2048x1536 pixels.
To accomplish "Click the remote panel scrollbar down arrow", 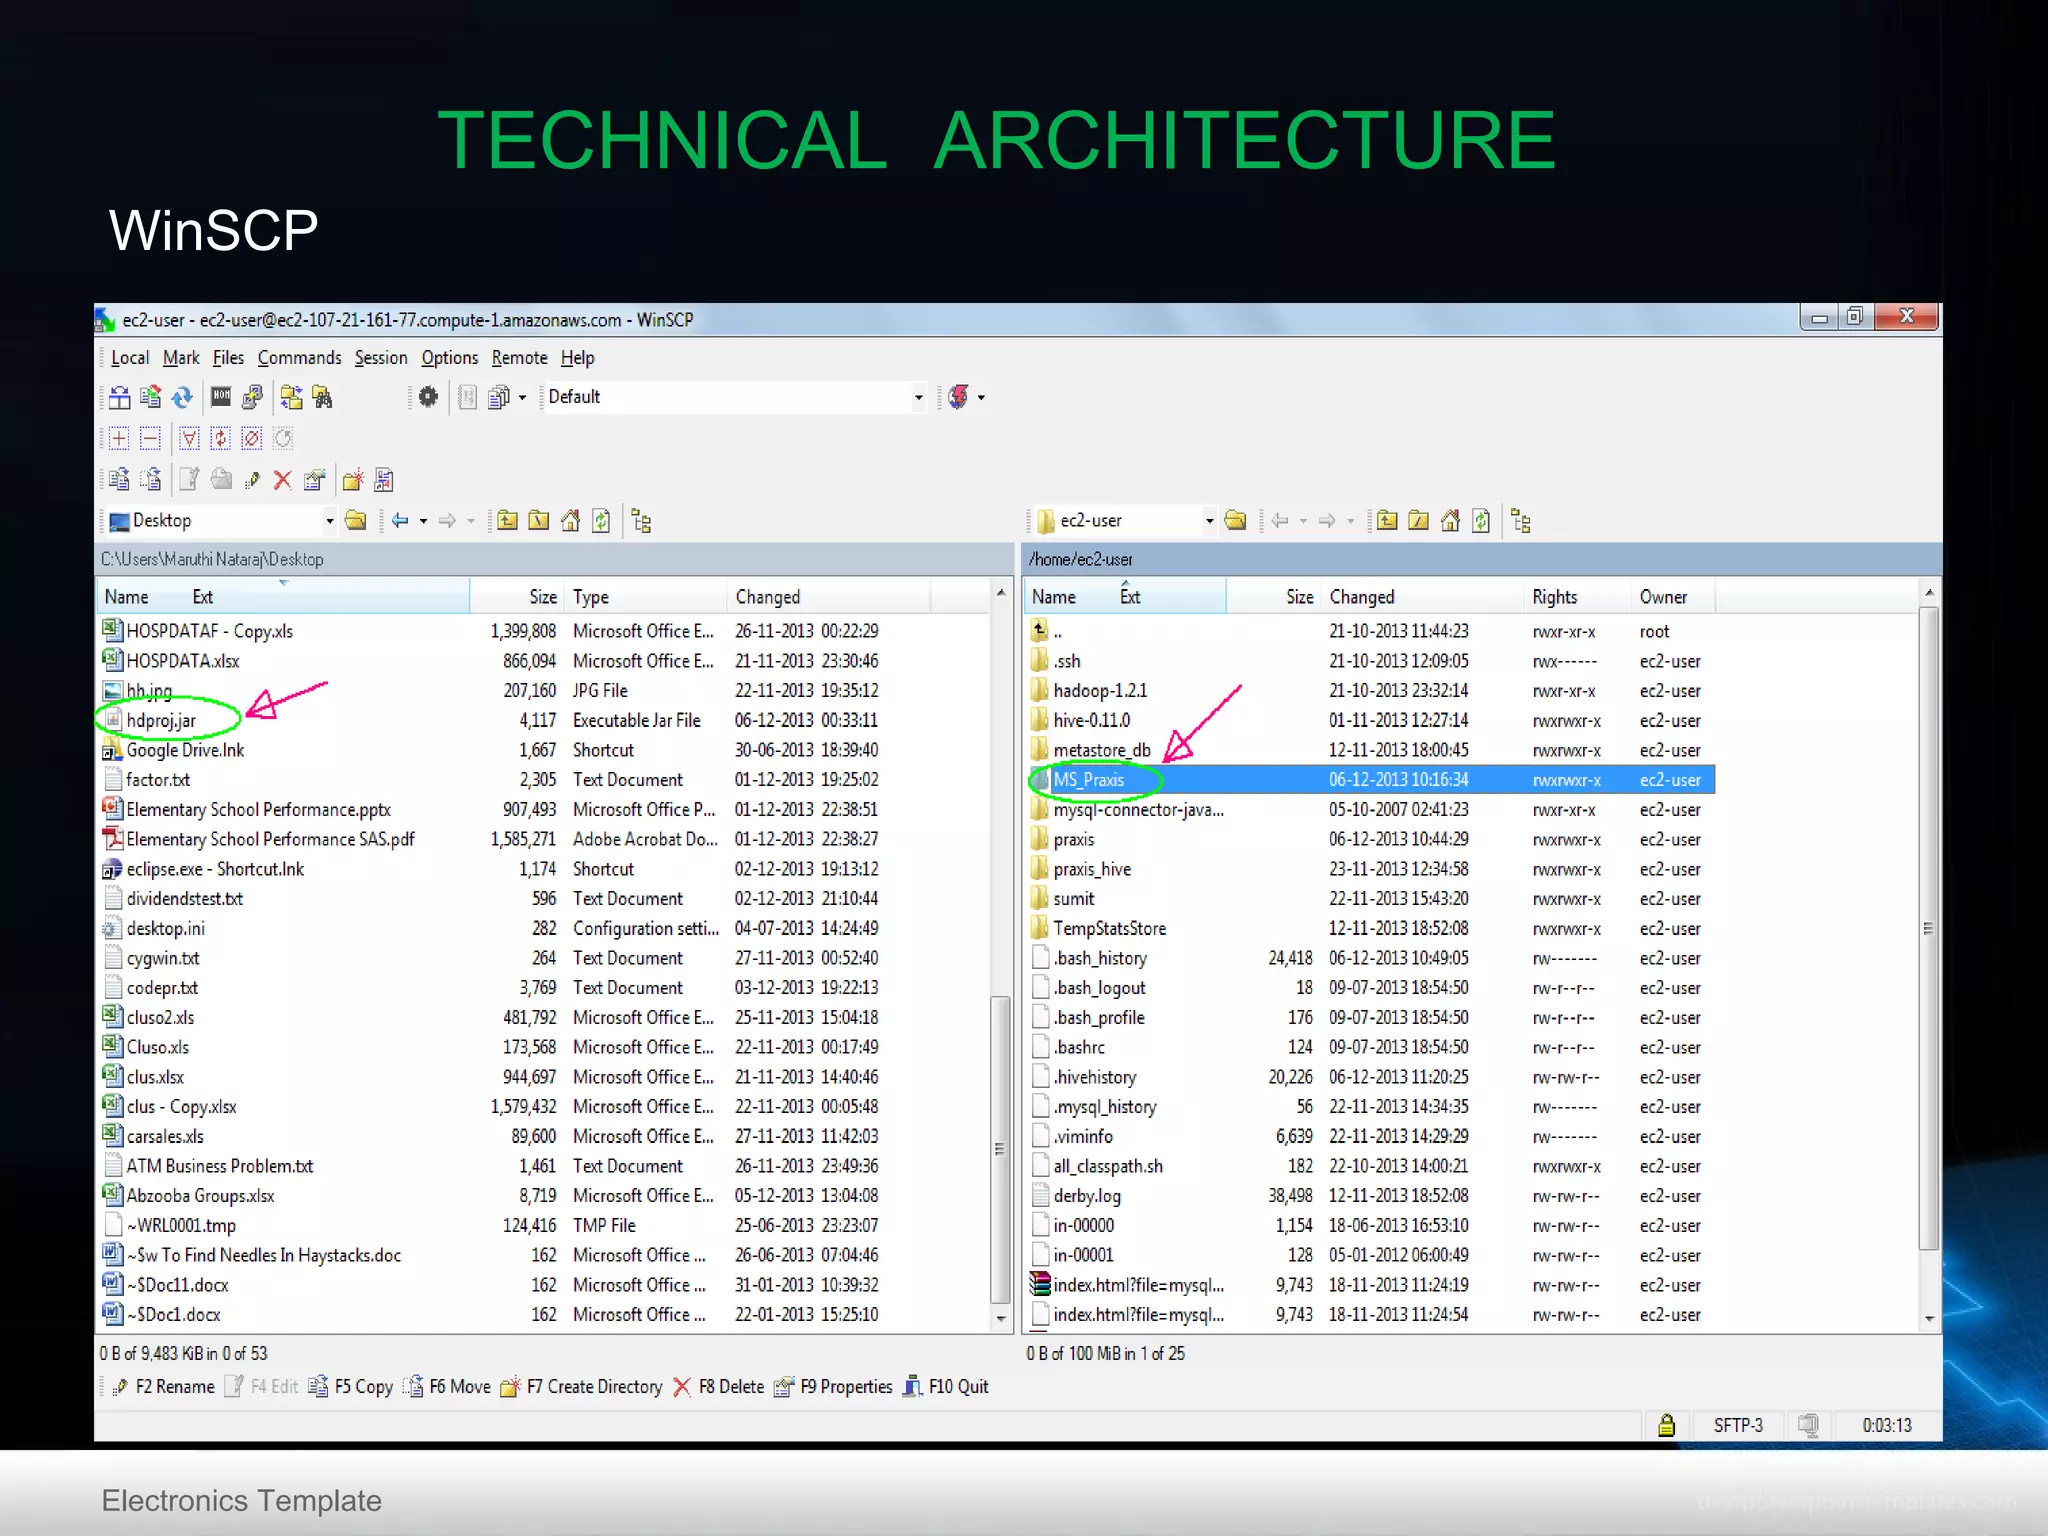I will click(x=1929, y=1319).
